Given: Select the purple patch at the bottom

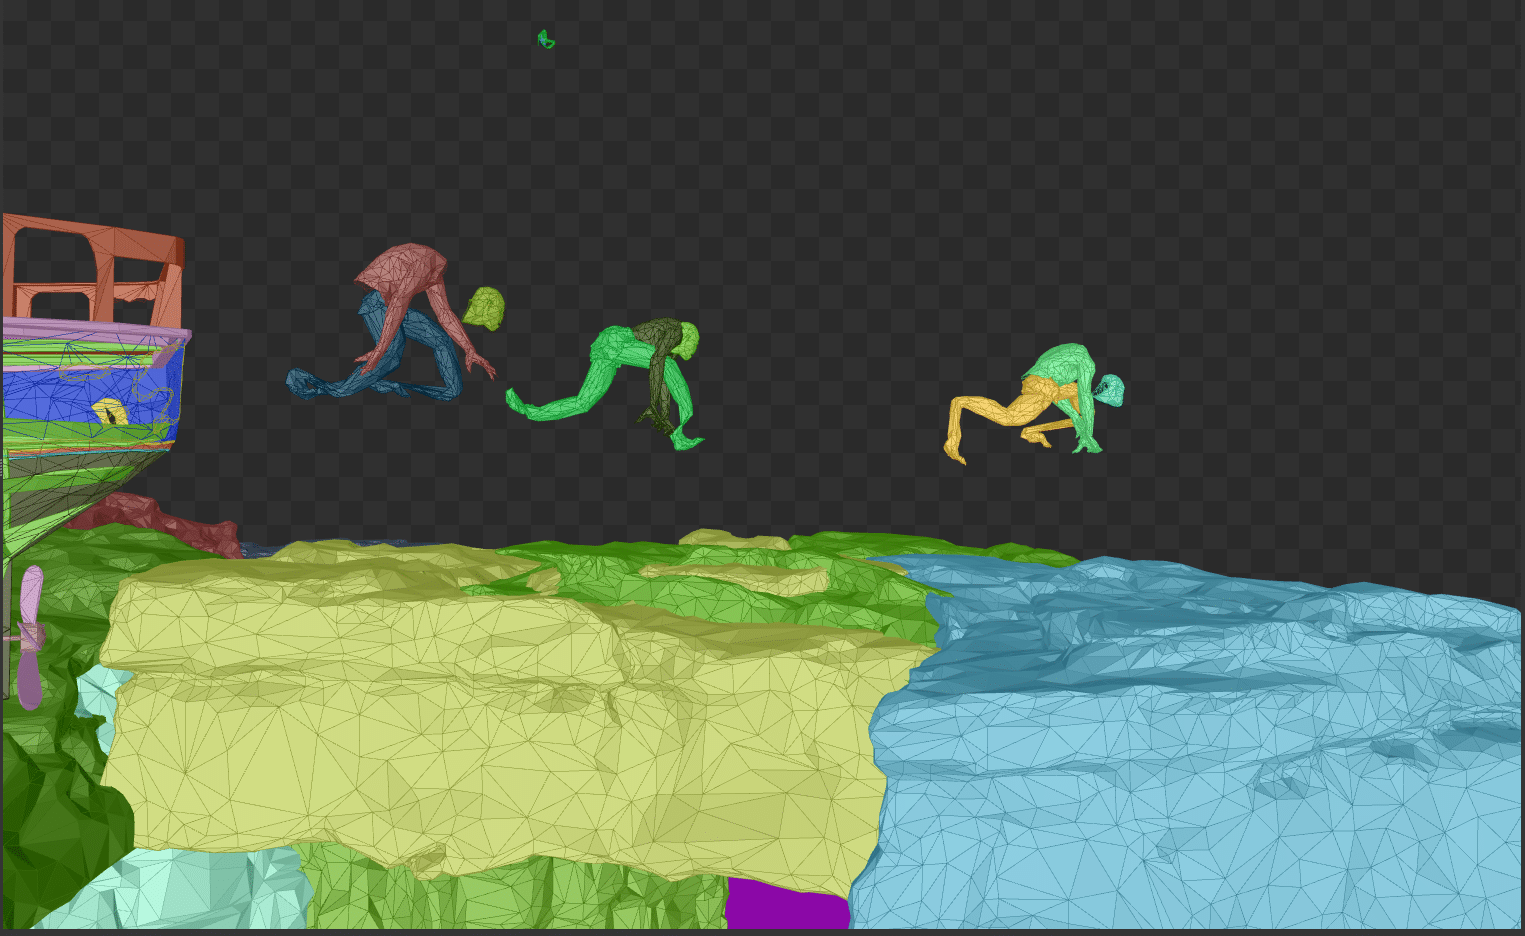Looking at the screenshot, I should 787,906.
